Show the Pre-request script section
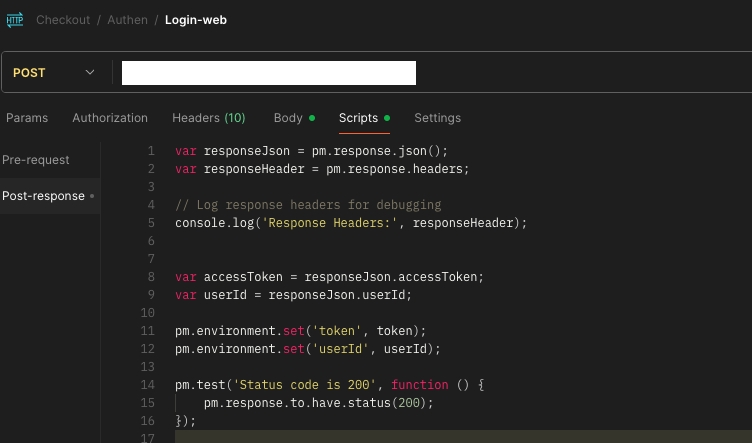Screen dimensions: 752x443 (x=36, y=160)
